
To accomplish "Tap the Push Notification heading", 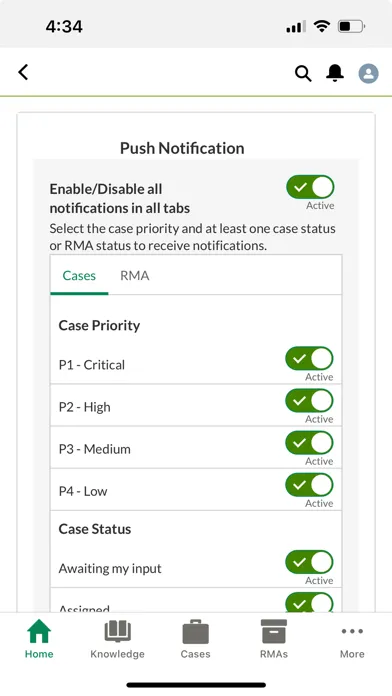I will point(182,148).
